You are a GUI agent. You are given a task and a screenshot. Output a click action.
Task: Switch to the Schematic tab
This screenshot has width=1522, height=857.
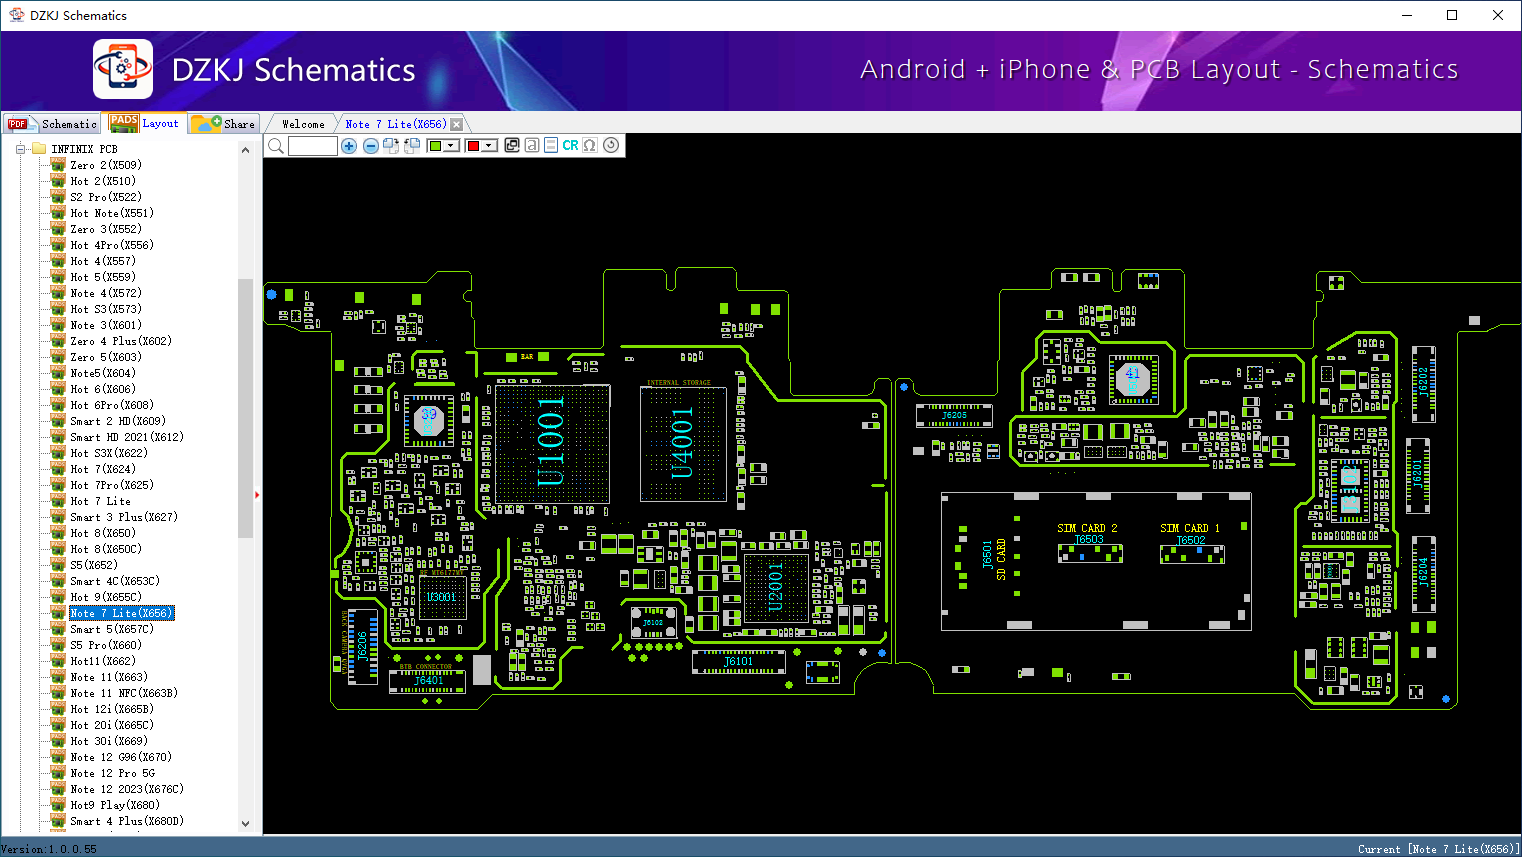(x=52, y=124)
